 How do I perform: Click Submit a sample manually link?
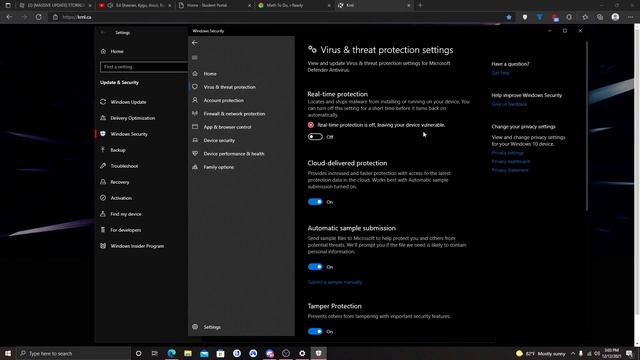click(x=335, y=282)
